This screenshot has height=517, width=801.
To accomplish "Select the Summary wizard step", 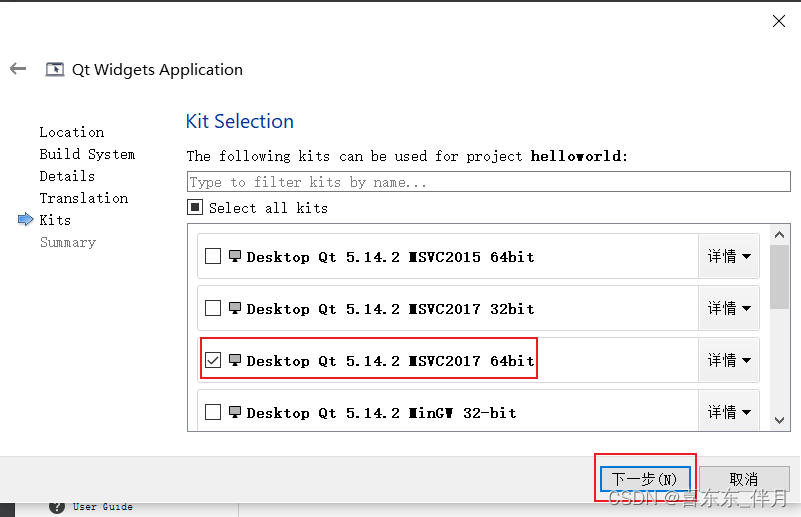I will pyautogui.click(x=68, y=242).
